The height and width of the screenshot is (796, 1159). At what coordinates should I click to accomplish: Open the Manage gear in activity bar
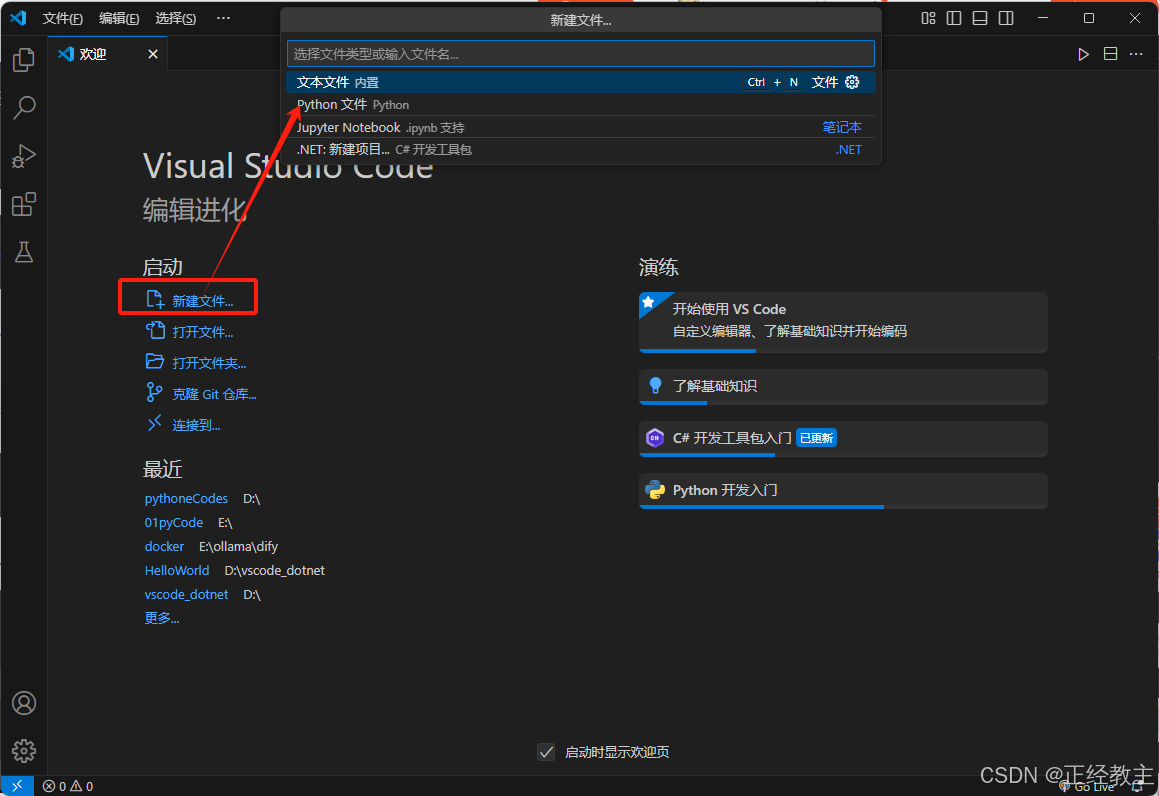pos(24,751)
